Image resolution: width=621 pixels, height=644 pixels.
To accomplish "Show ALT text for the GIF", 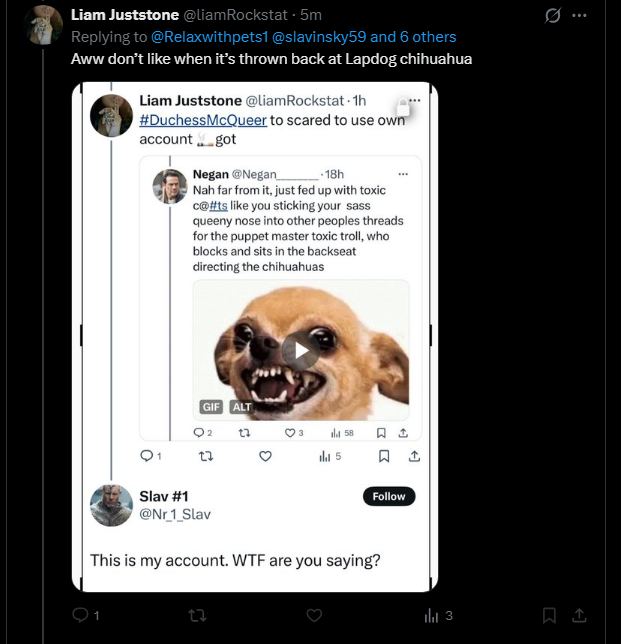I will point(242,407).
